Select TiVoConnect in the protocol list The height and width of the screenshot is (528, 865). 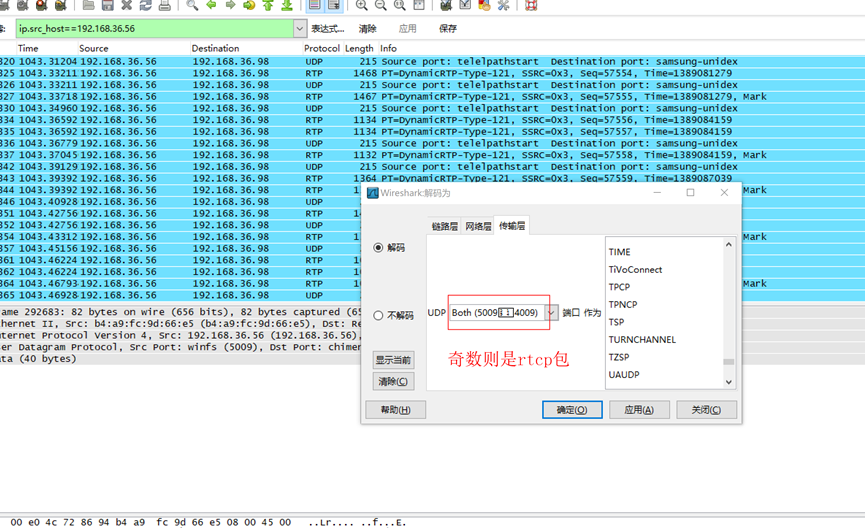click(x=635, y=270)
